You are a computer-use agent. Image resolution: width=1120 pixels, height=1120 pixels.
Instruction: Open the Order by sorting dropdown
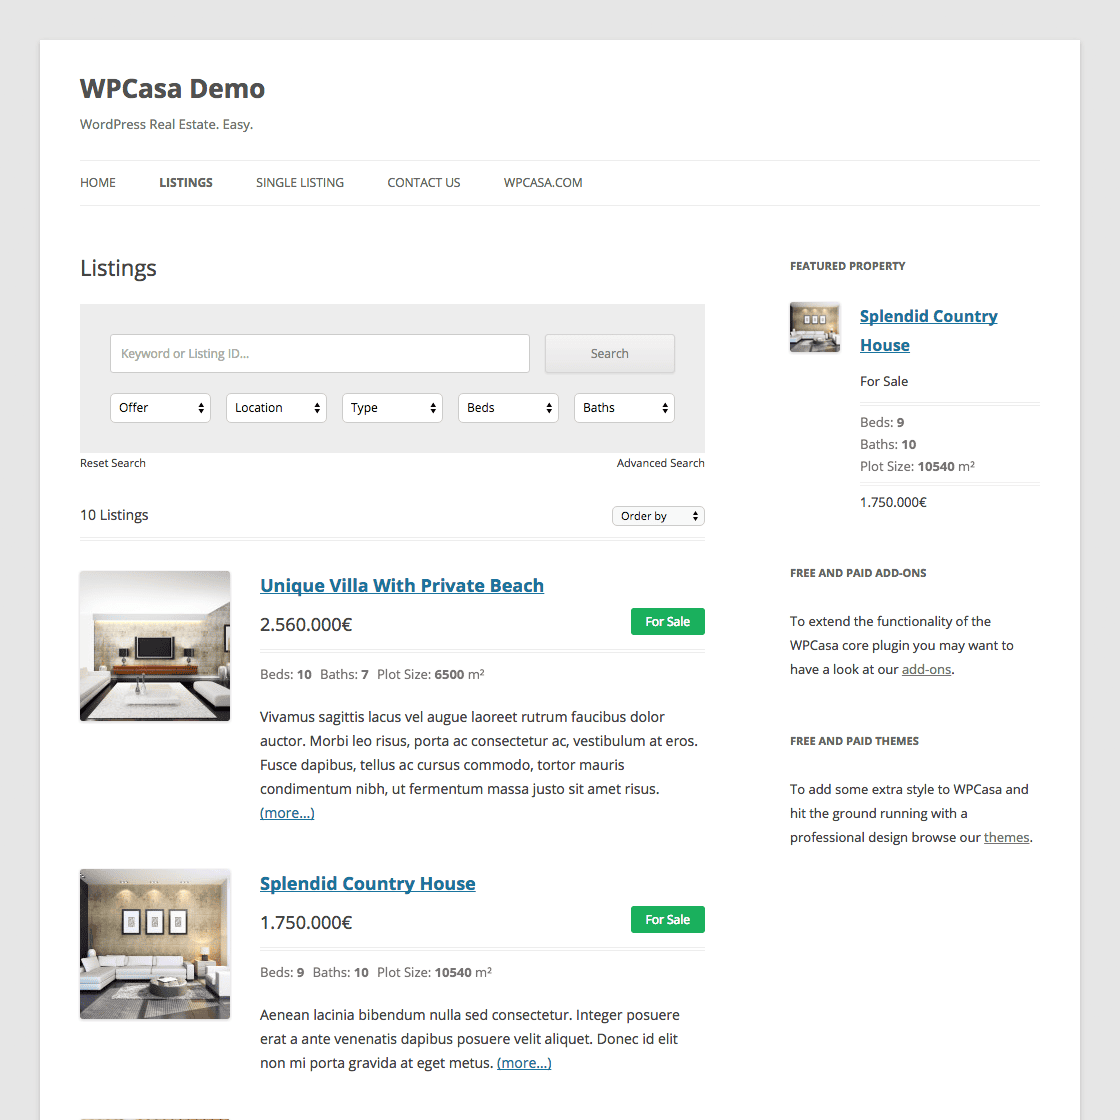(x=658, y=515)
